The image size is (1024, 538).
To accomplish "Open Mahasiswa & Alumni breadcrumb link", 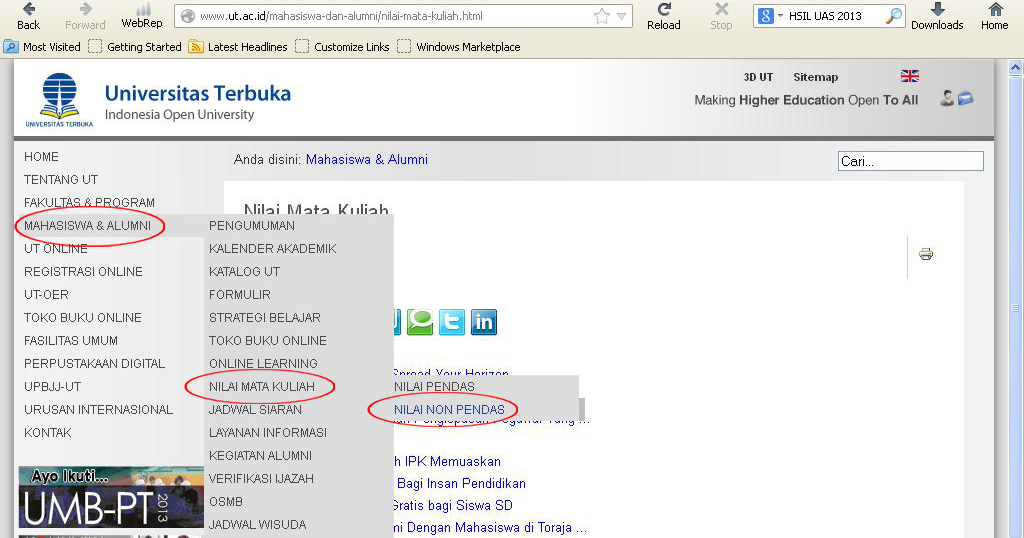I will (367, 159).
